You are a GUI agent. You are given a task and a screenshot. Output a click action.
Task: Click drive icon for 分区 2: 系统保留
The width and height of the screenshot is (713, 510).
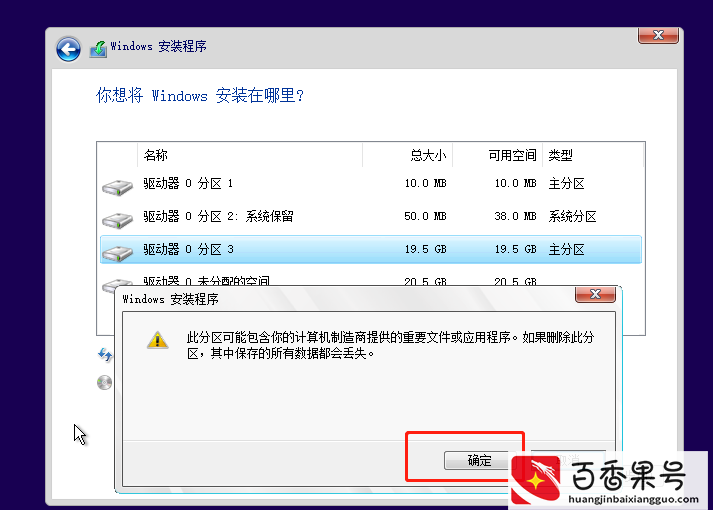117,220
